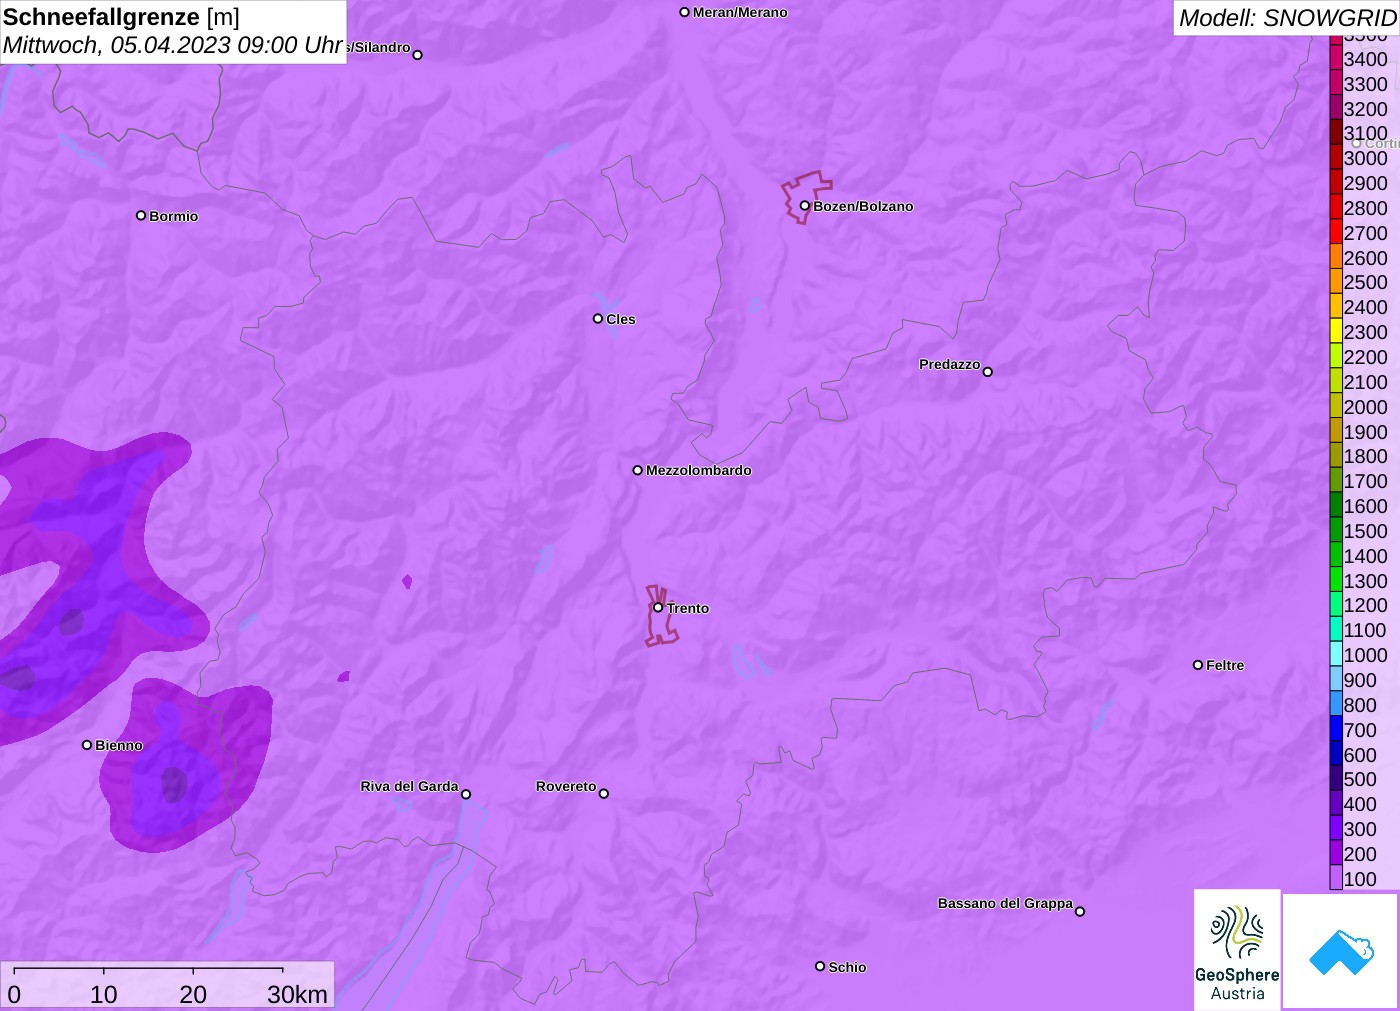Click the legend value "2000"

point(1365,407)
